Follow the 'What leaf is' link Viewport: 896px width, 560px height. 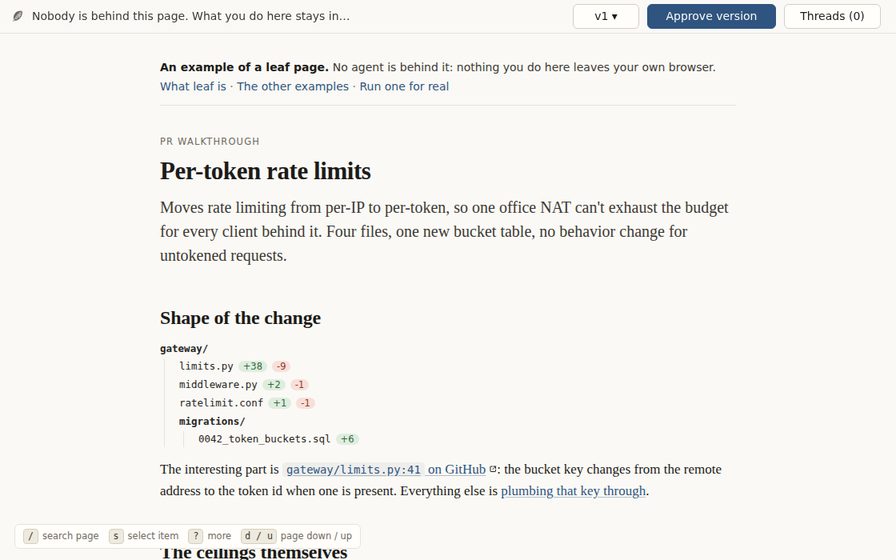click(193, 86)
